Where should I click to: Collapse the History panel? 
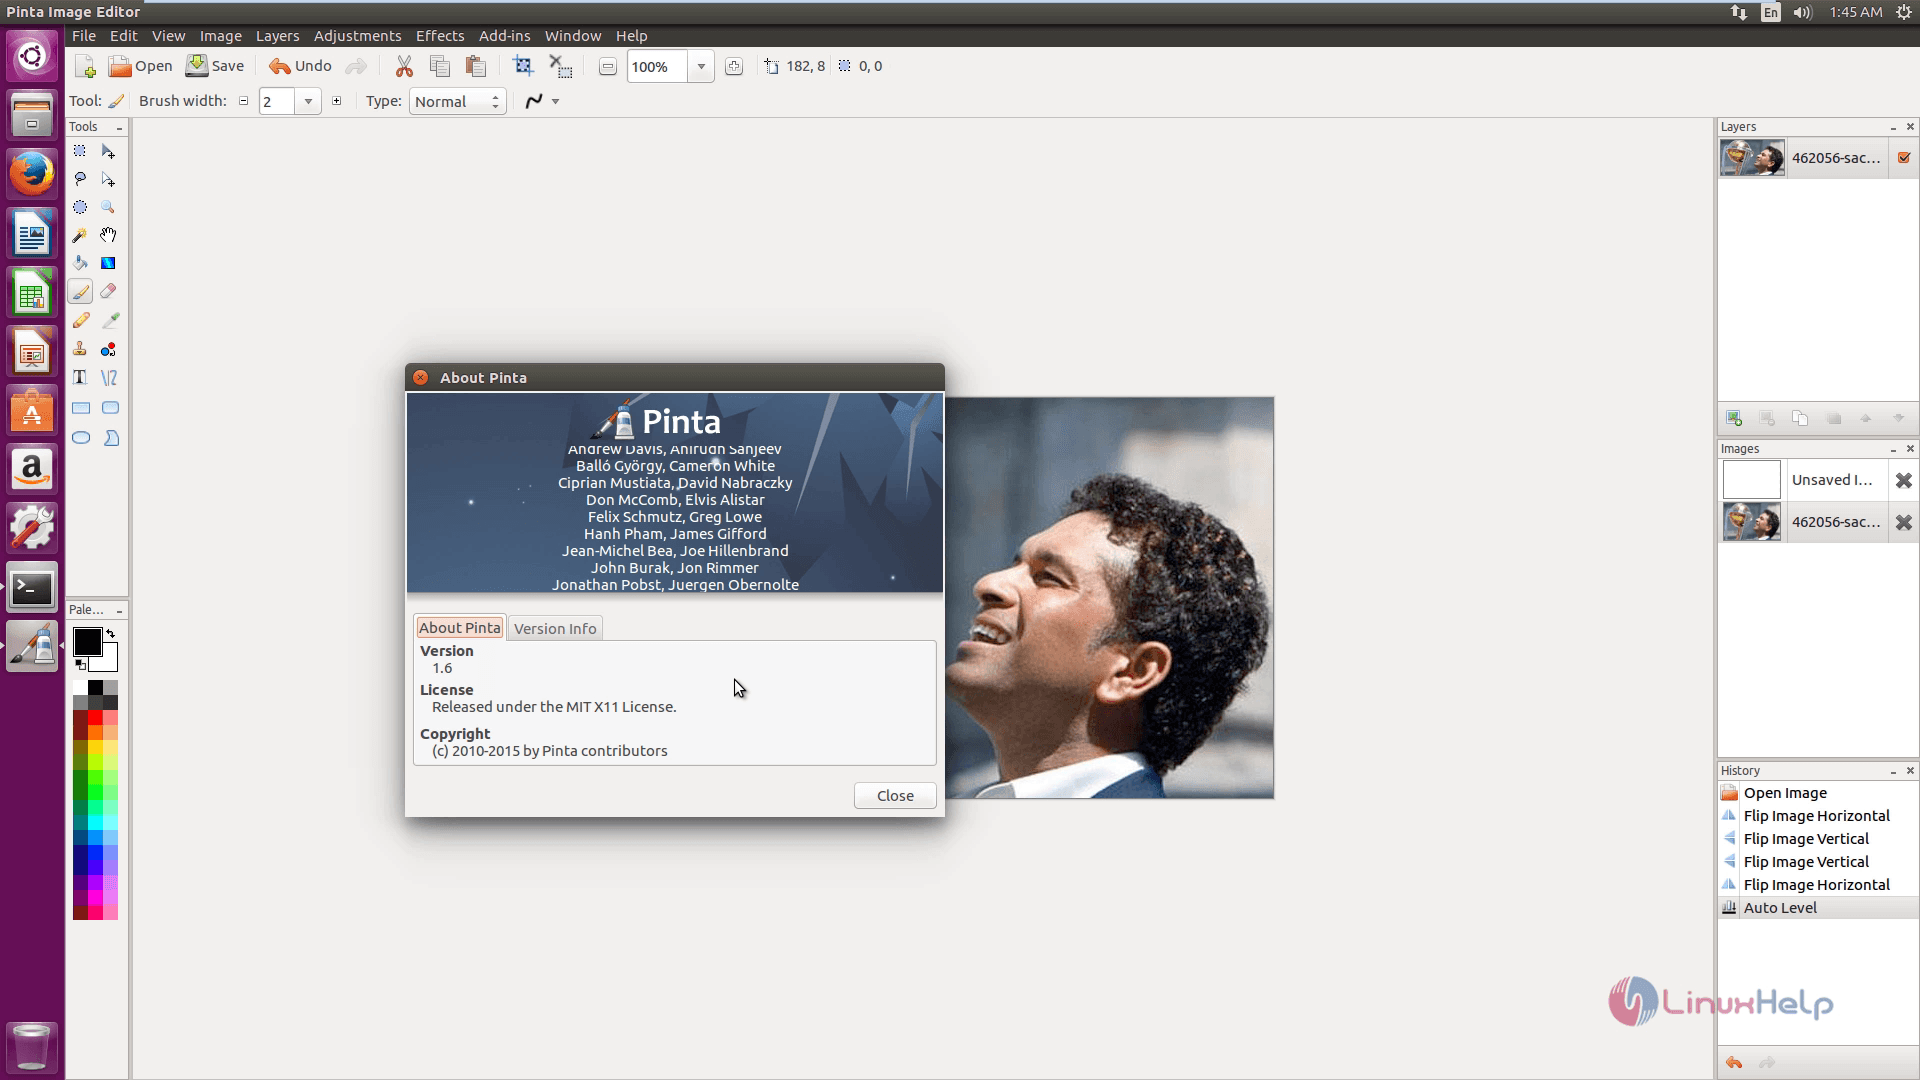pyautogui.click(x=1893, y=771)
